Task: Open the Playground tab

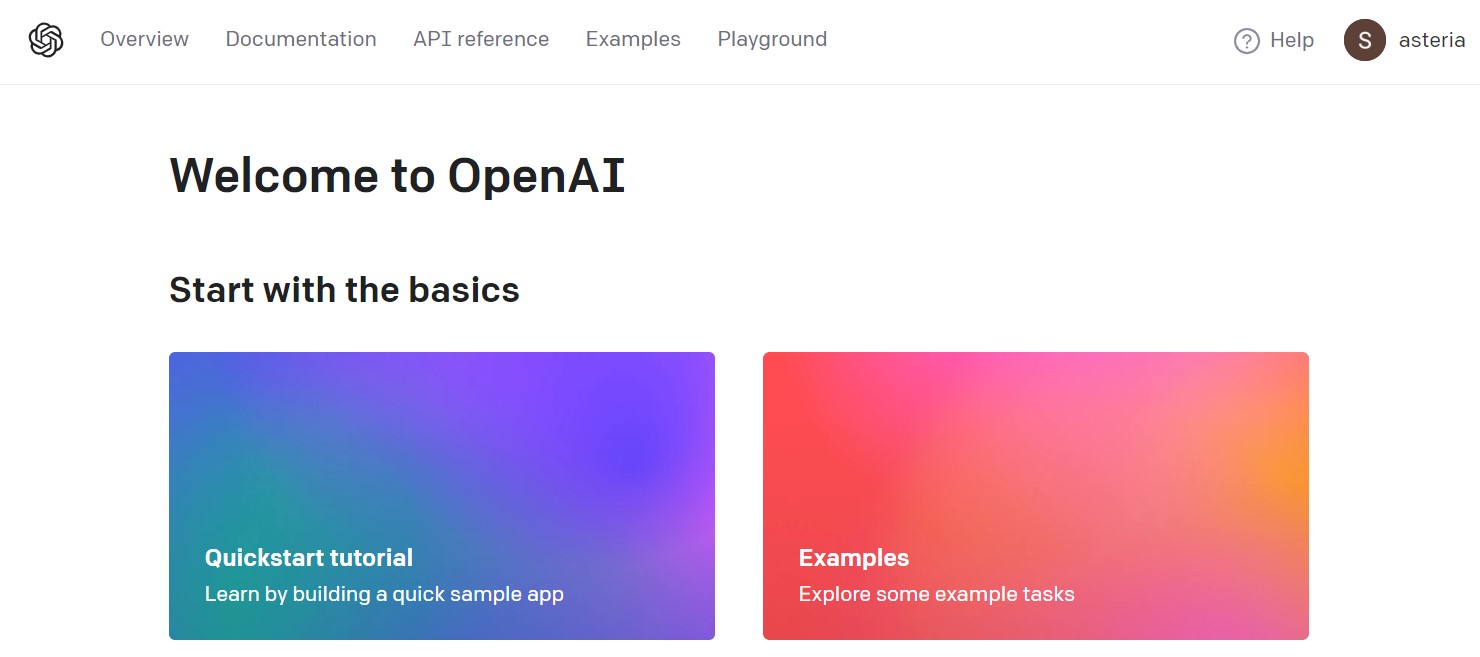Action: pyautogui.click(x=772, y=39)
